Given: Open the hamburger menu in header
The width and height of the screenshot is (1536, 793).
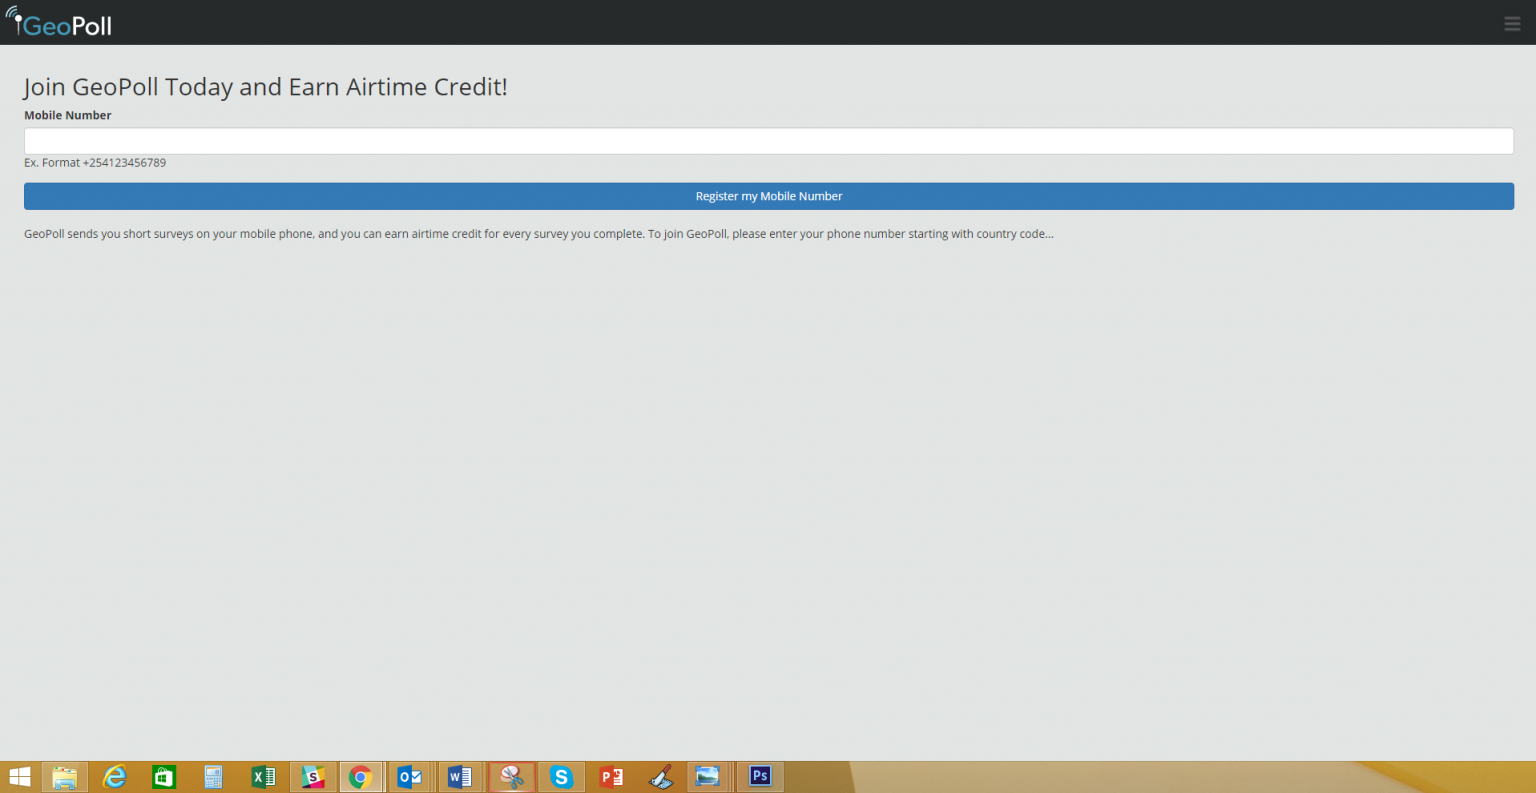Looking at the screenshot, I should (x=1512, y=24).
